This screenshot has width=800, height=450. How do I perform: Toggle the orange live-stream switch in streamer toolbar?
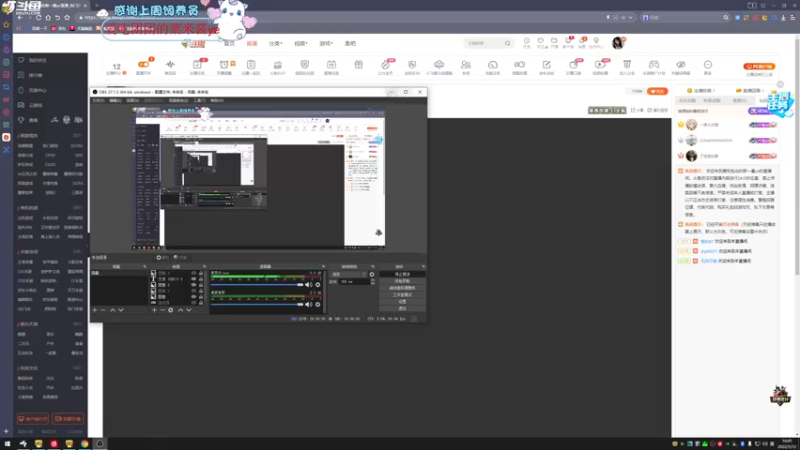point(143,64)
